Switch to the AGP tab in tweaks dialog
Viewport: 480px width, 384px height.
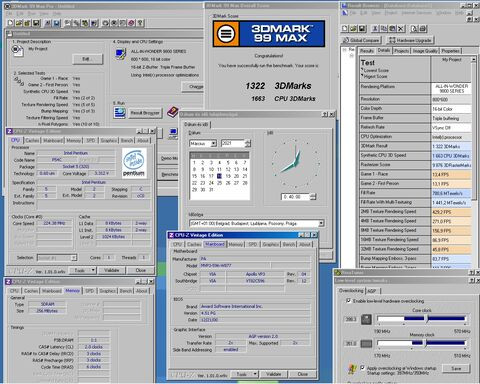372,291
